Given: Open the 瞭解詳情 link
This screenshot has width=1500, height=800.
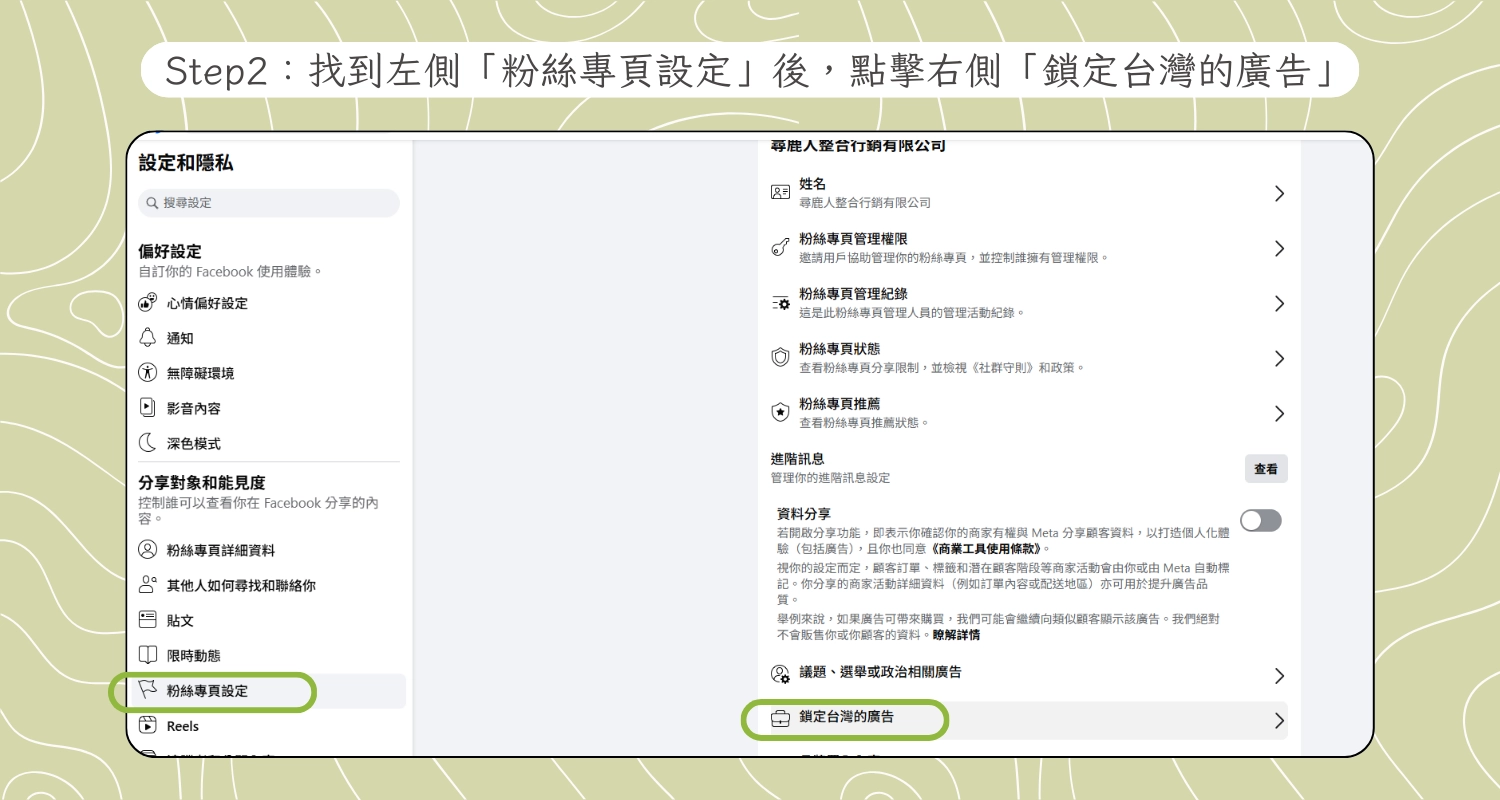Looking at the screenshot, I should point(956,635).
